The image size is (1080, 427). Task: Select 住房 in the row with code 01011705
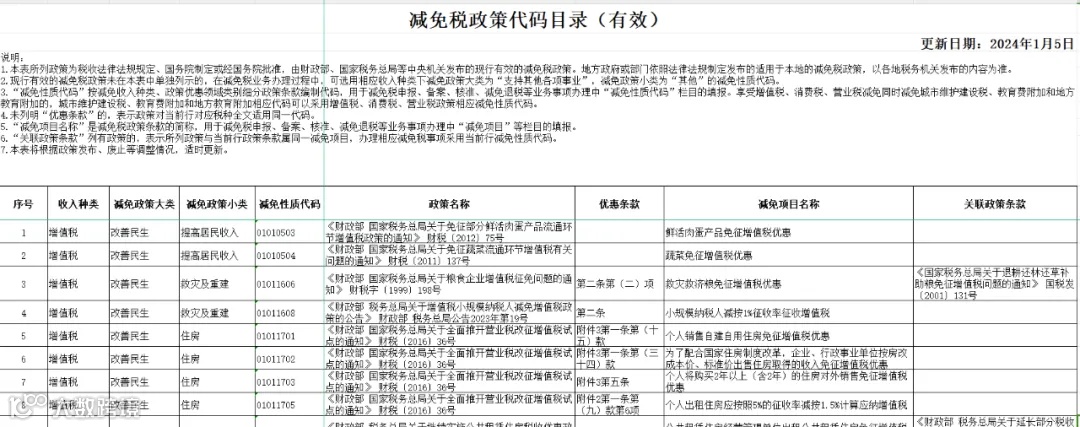pyautogui.click(x=217, y=404)
